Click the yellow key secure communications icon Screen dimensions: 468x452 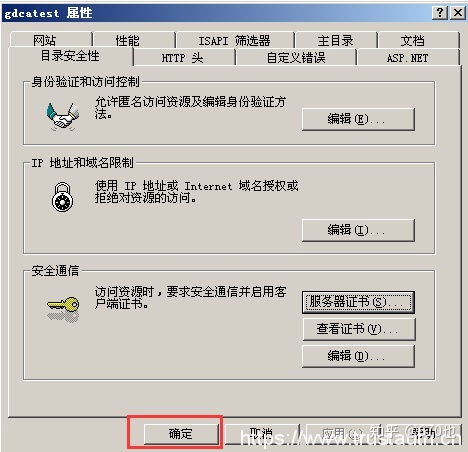(x=63, y=309)
